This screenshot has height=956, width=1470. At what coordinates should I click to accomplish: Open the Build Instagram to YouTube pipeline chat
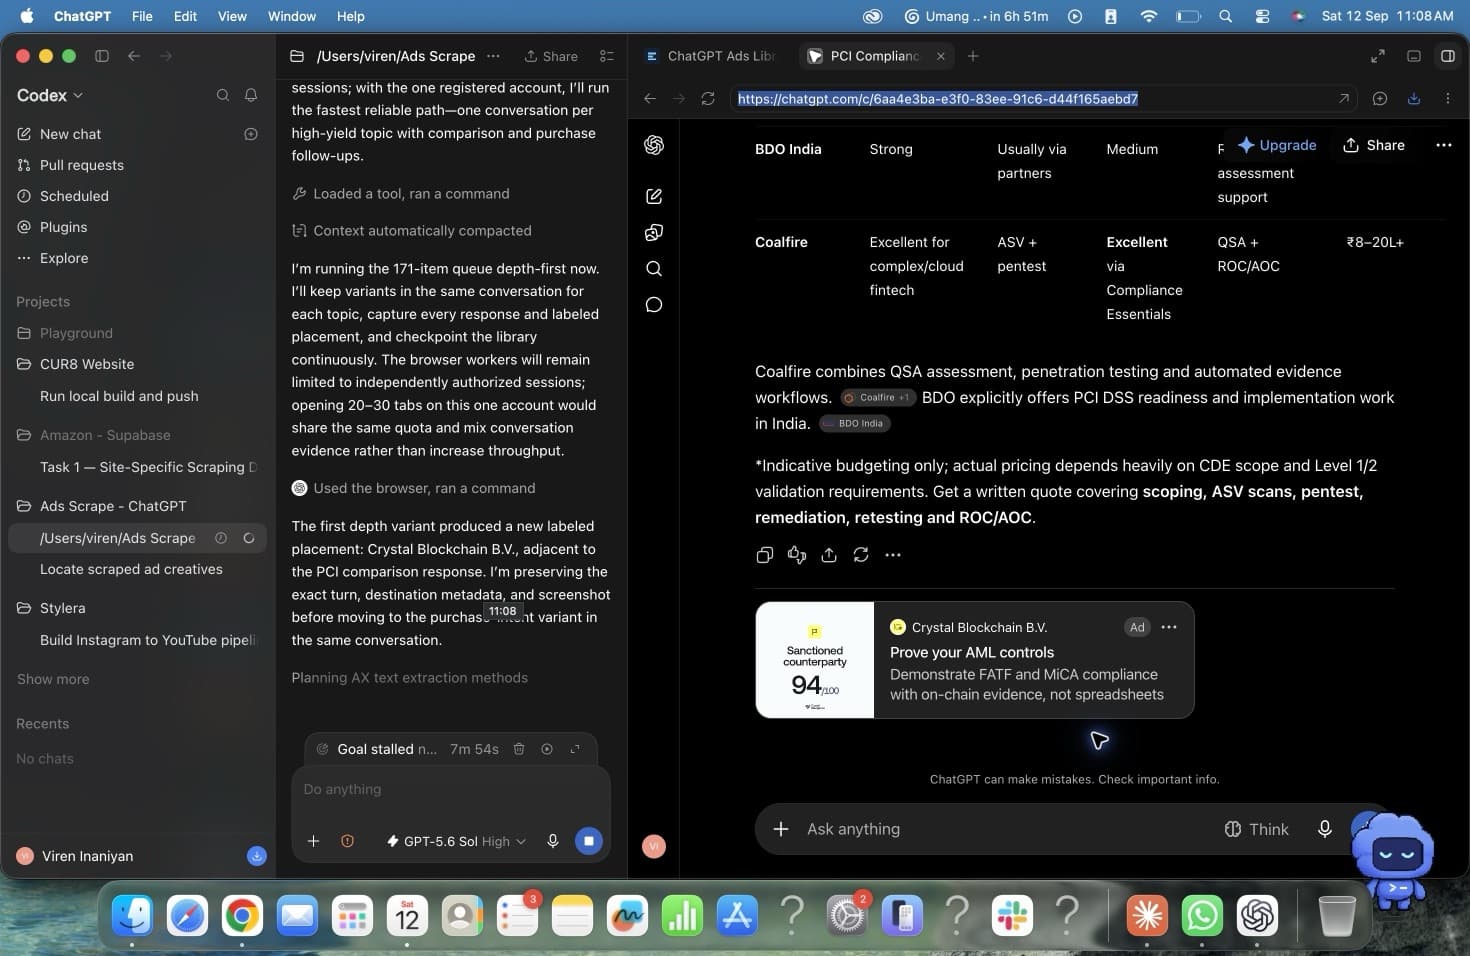pos(148,640)
